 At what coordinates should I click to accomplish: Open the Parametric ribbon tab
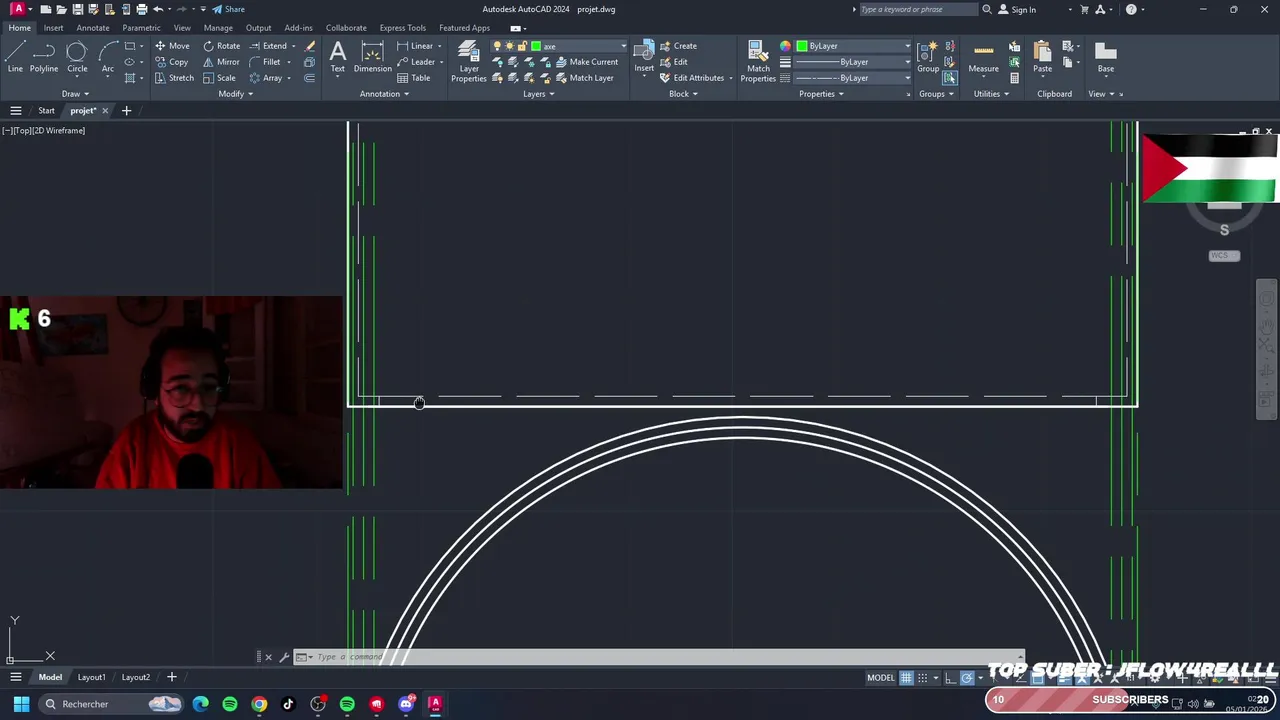click(141, 28)
